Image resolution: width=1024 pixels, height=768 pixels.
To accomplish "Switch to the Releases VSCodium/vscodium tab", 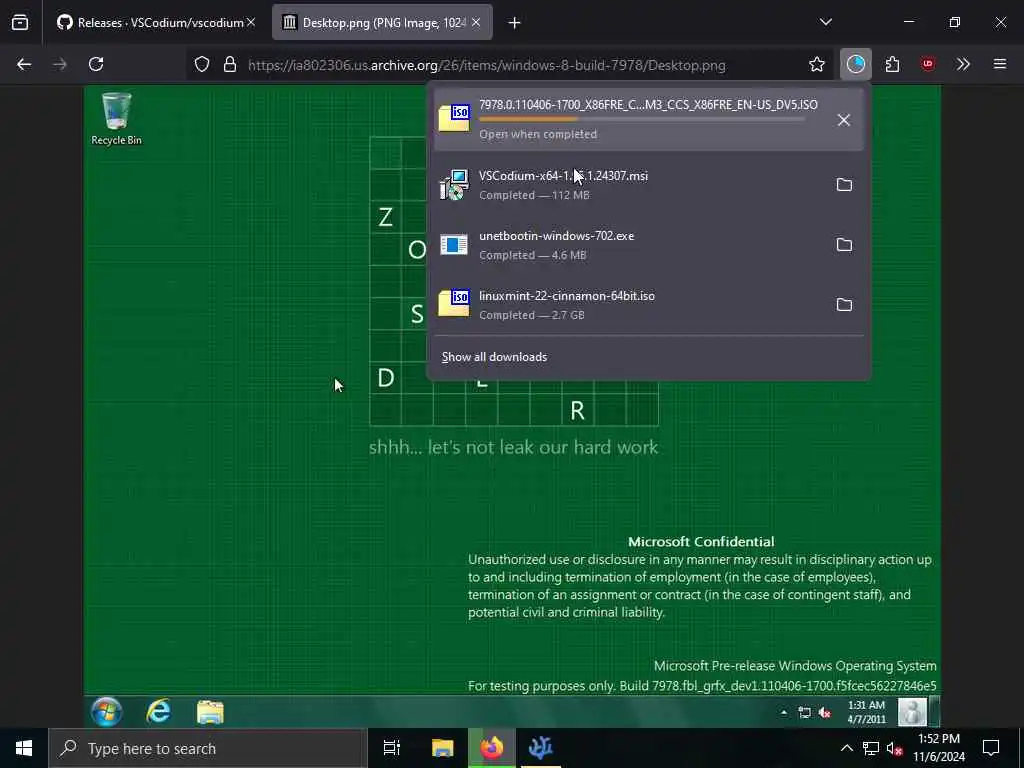I will (155, 23).
